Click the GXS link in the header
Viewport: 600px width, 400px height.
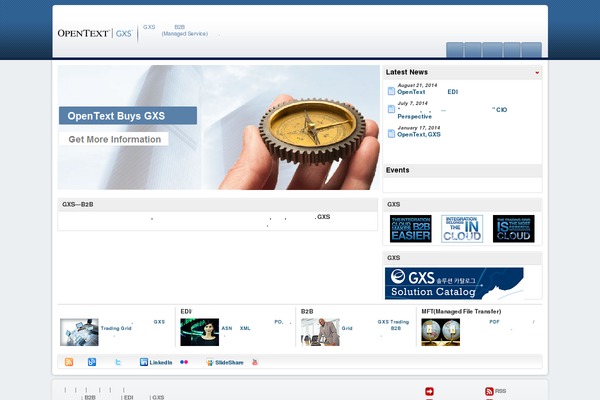click(x=149, y=27)
